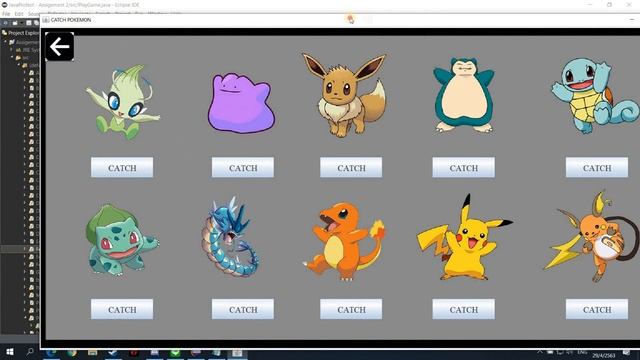The width and height of the screenshot is (640, 360).
Task: Click CATCH button under Raichu
Action: 597,309
